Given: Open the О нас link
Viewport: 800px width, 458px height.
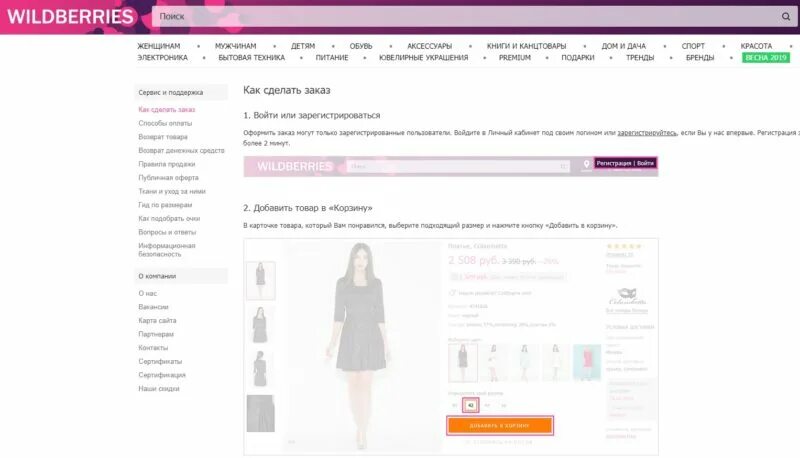Looking at the screenshot, I should (147, 294).
